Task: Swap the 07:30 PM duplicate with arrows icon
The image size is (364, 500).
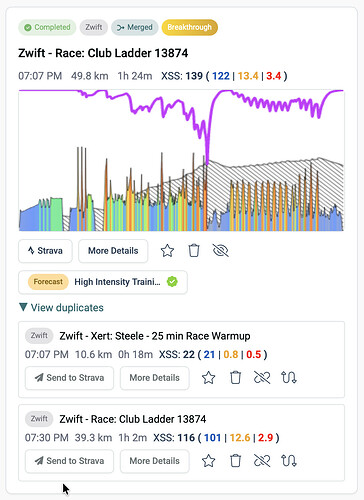Action: tap(289, 461)
